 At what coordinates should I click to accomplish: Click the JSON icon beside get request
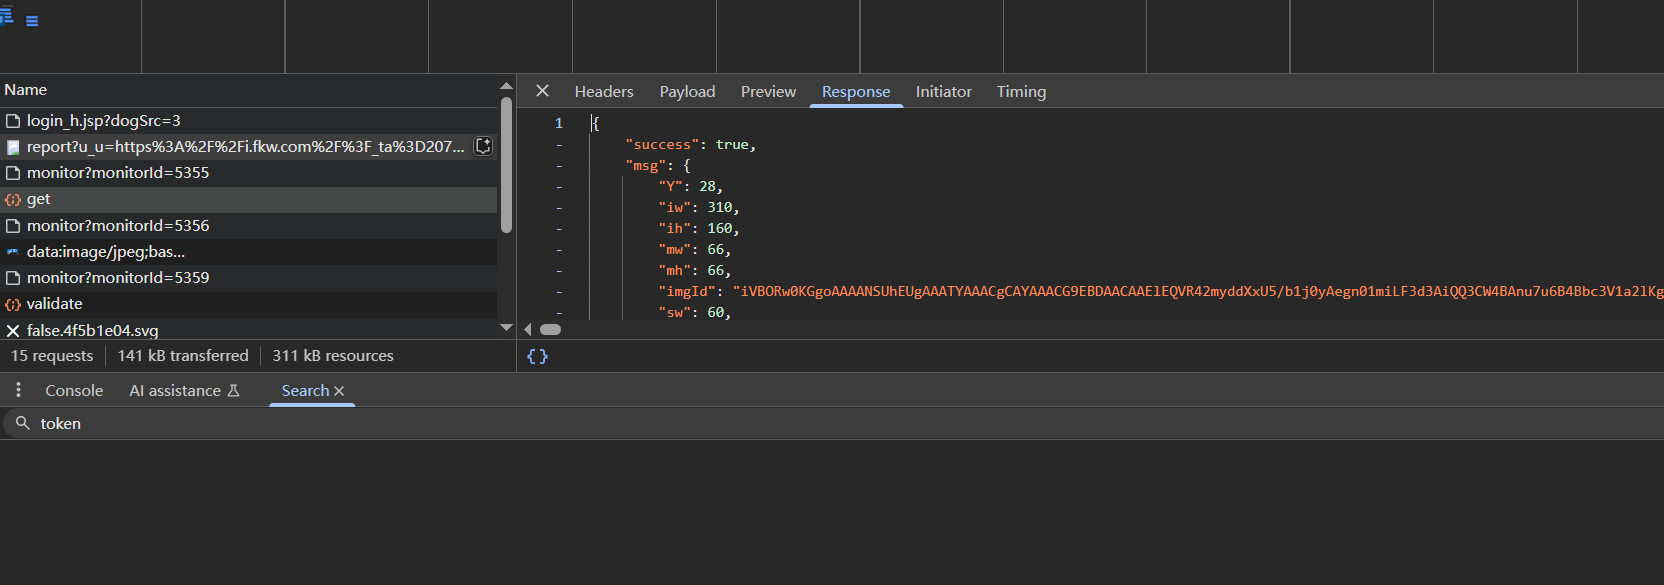click(x=13, y=199)
